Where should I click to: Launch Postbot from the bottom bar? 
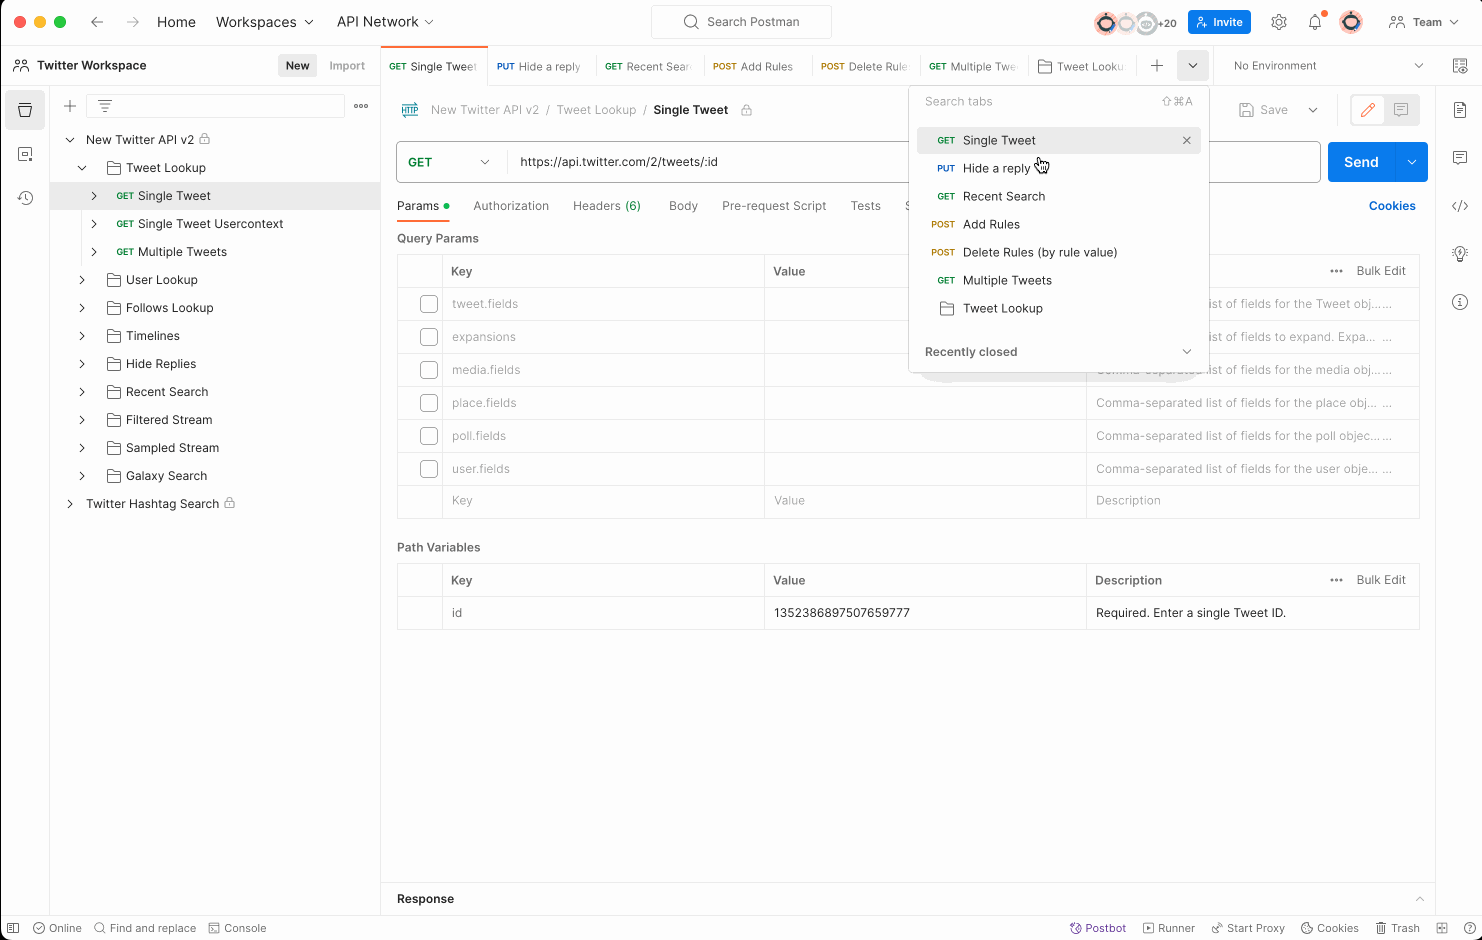pos(1098,928)
